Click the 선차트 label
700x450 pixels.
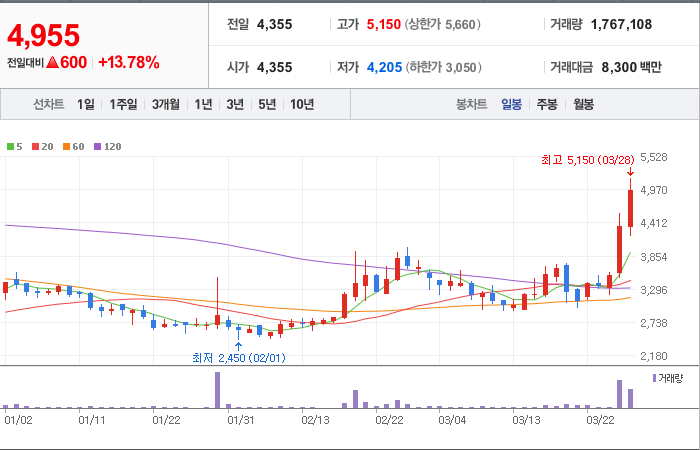click(49, 104)
